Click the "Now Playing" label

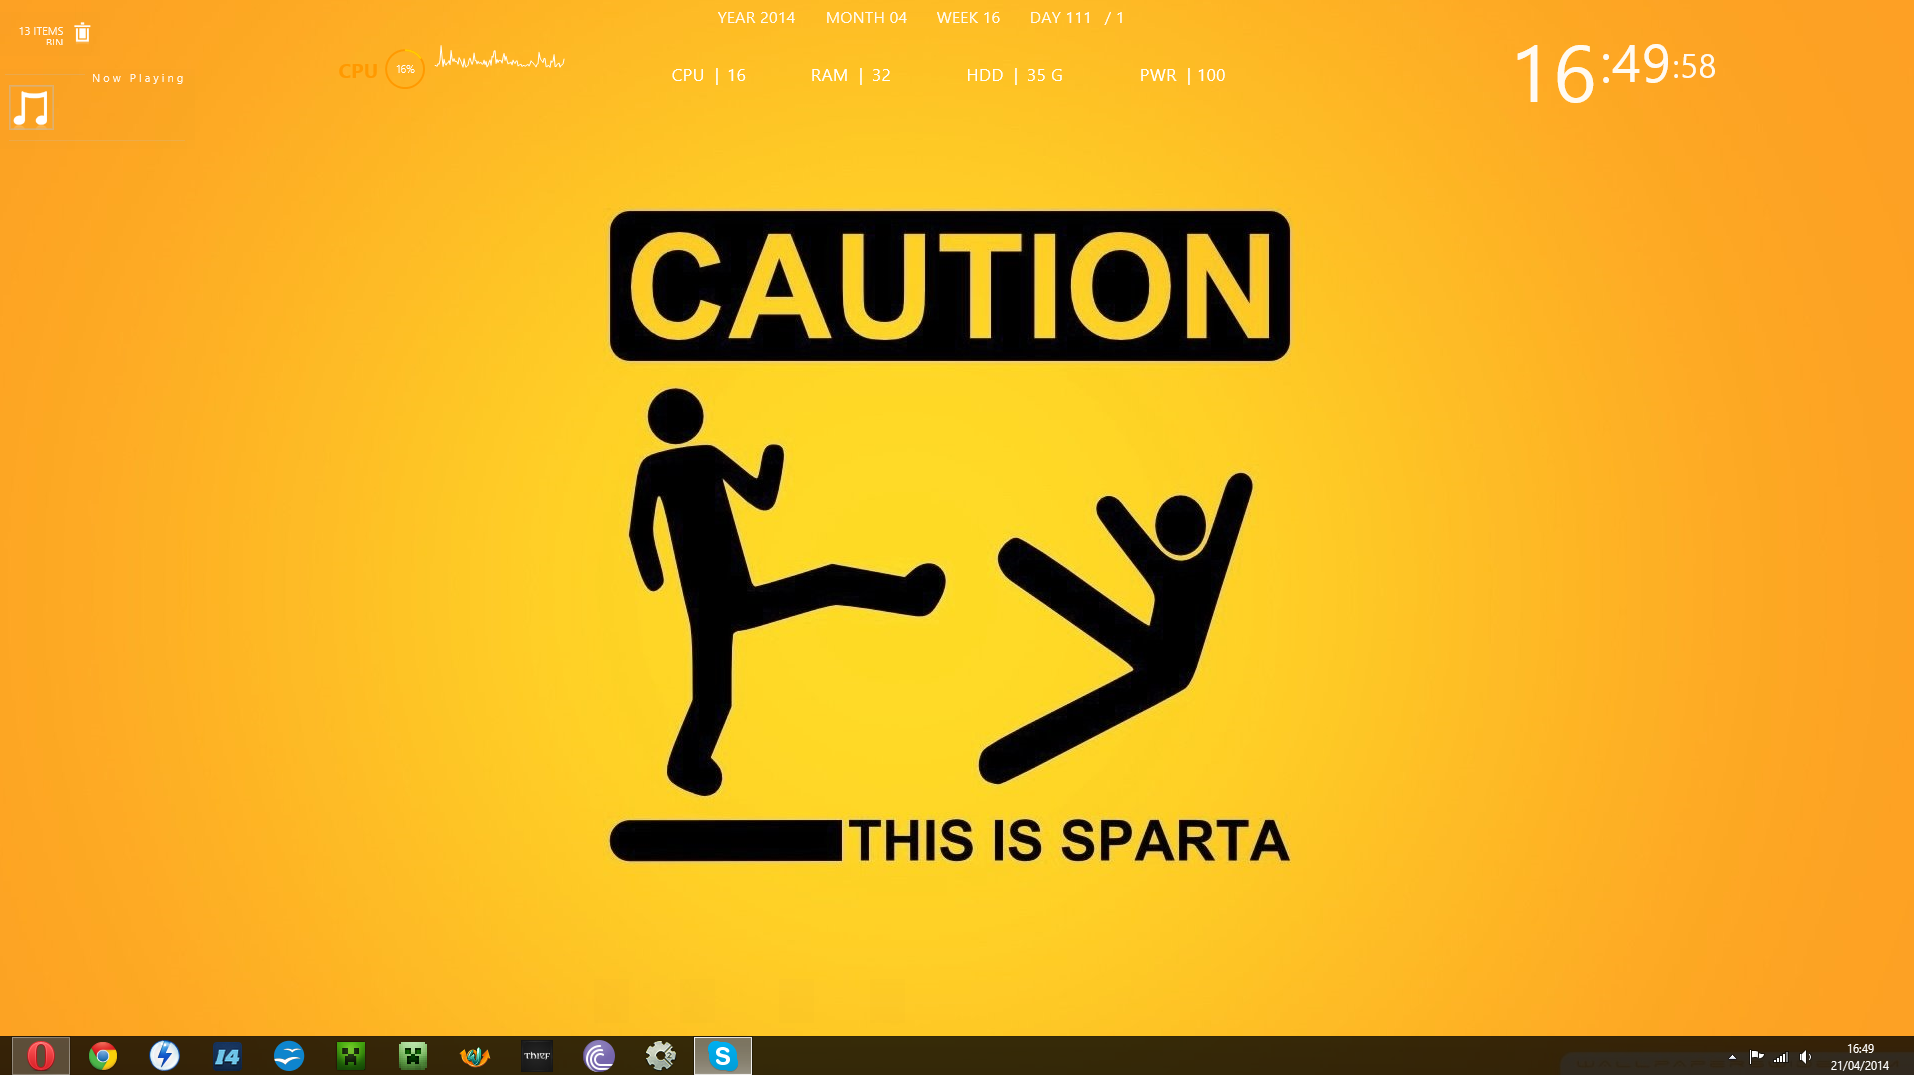coord(138,78)
